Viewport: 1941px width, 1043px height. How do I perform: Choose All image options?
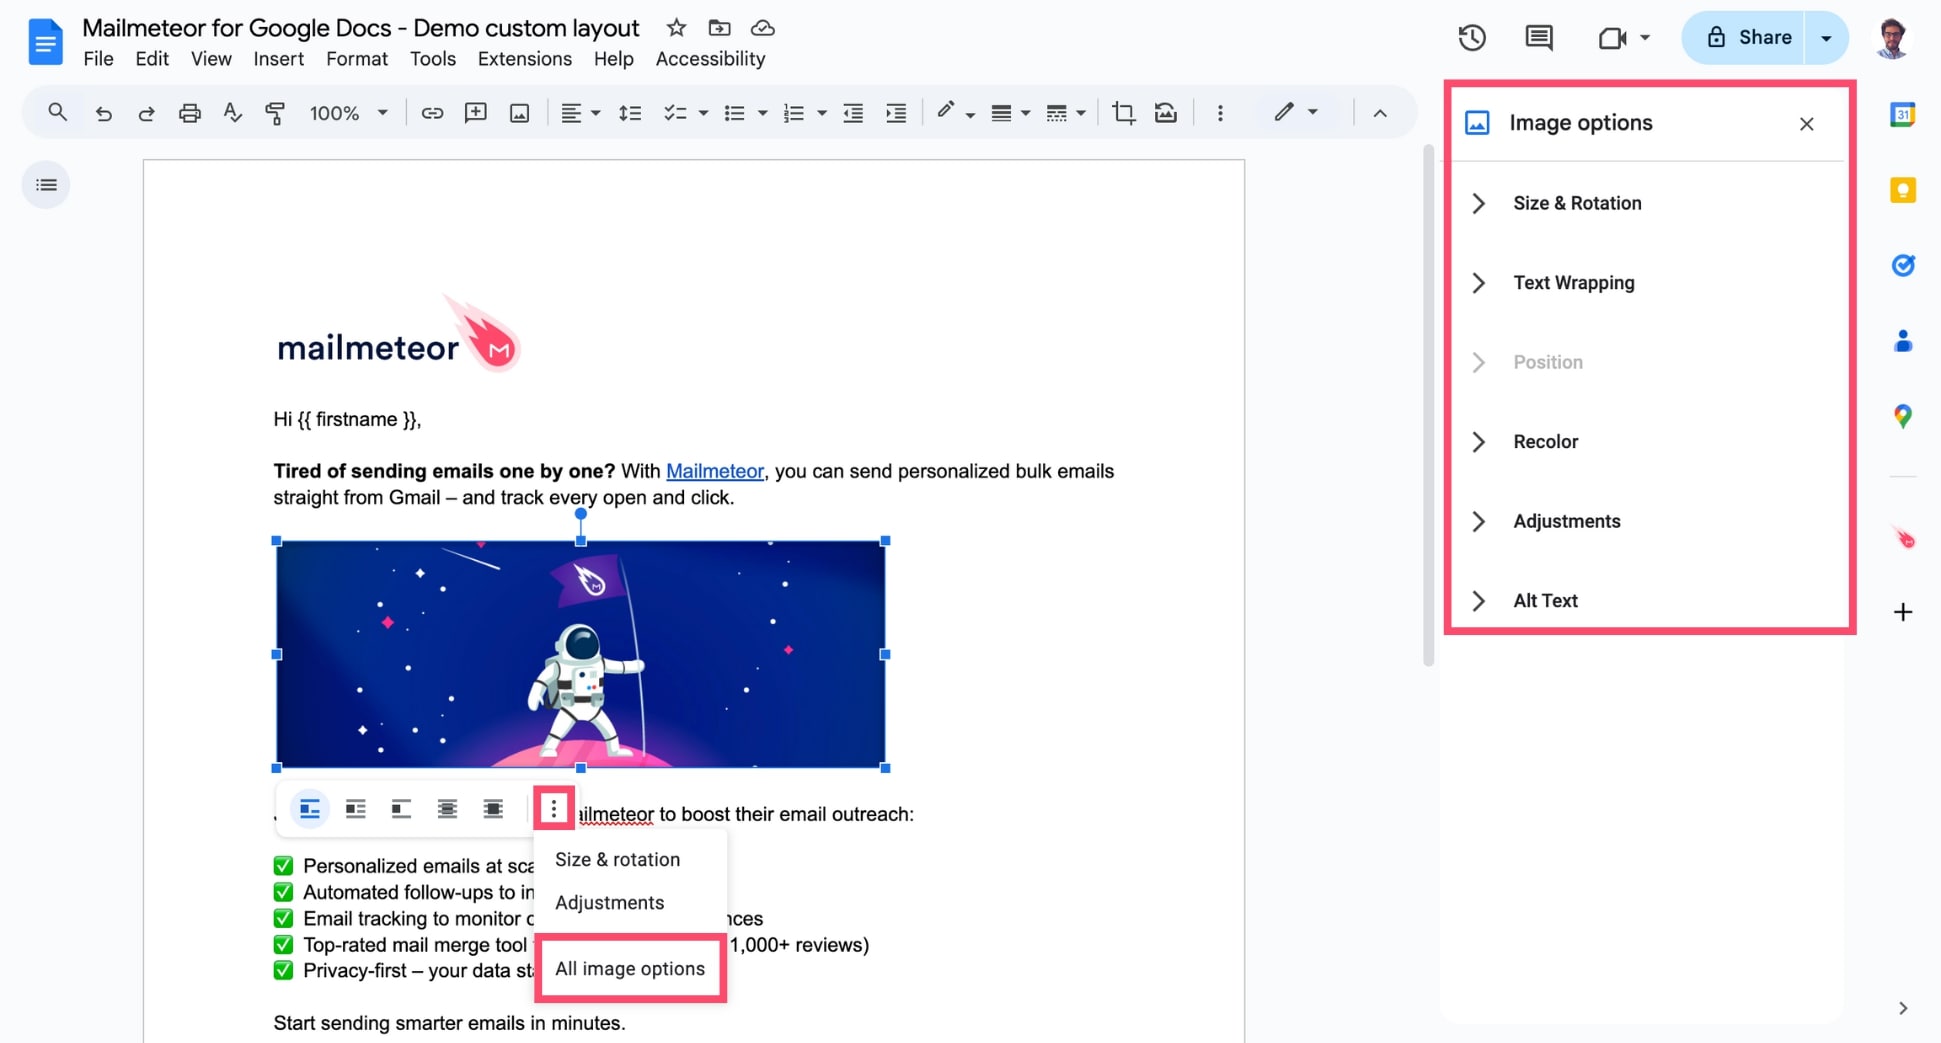pyautogui.click(x=630, y=969)
